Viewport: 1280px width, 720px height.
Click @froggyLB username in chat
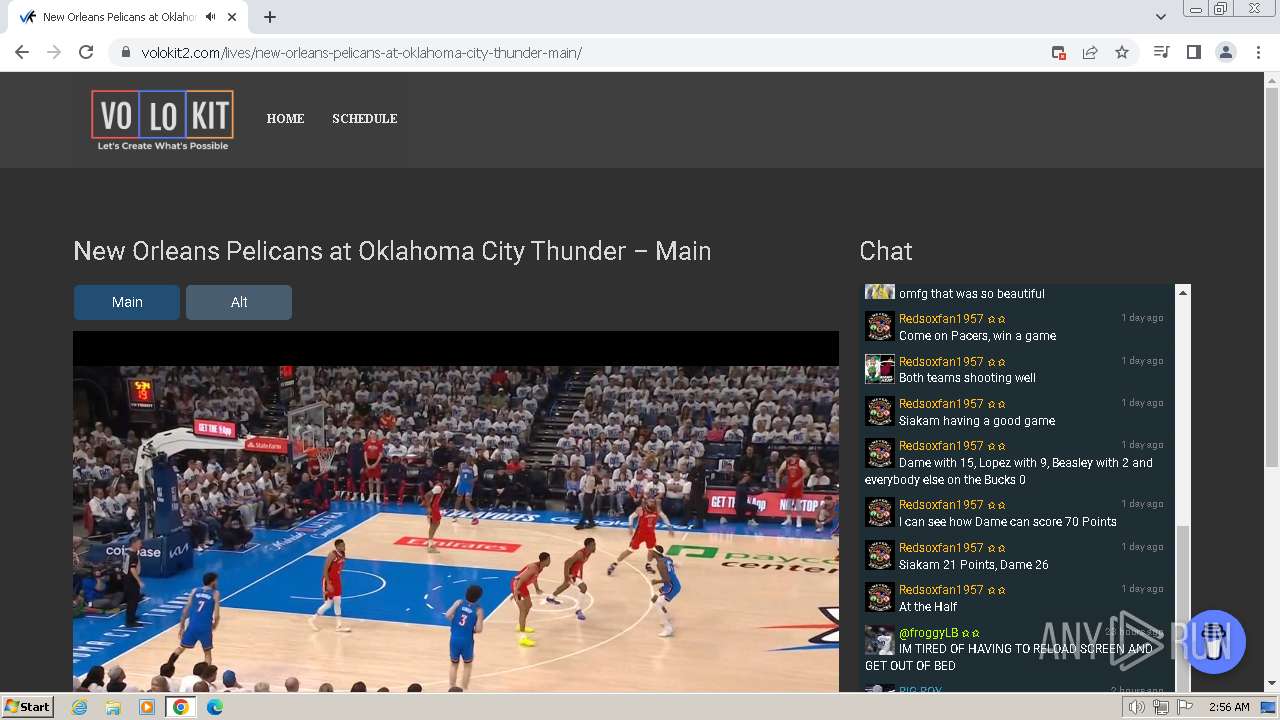[928, 632]
